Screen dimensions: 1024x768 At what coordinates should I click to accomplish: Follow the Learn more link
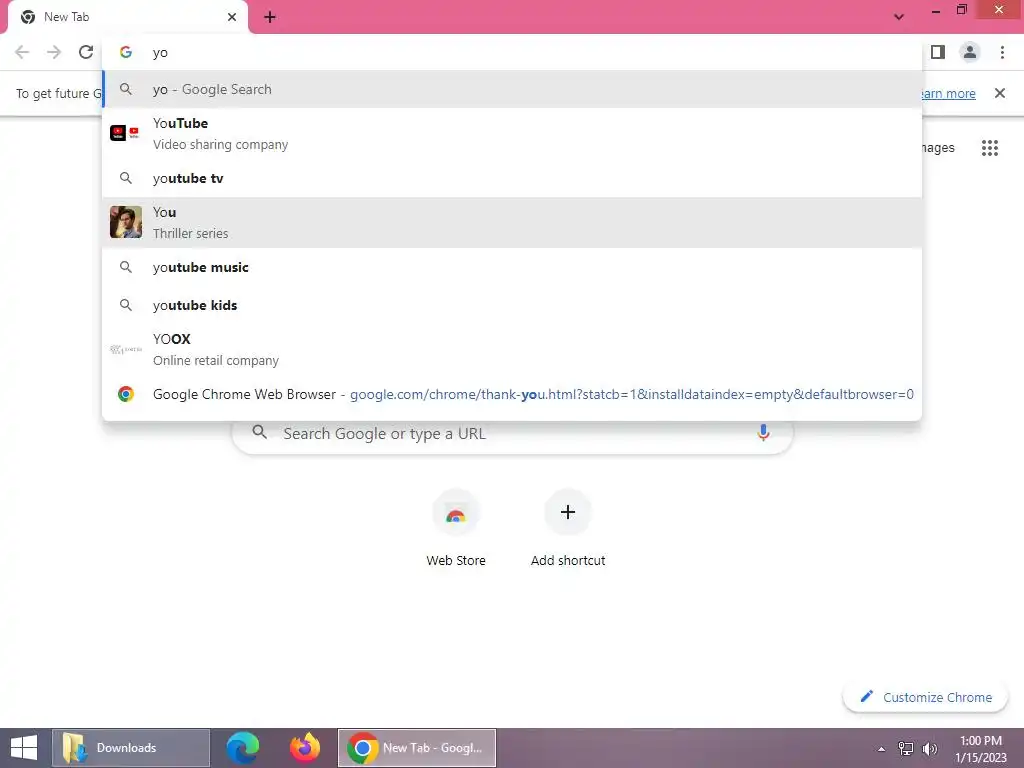(948, 93)
